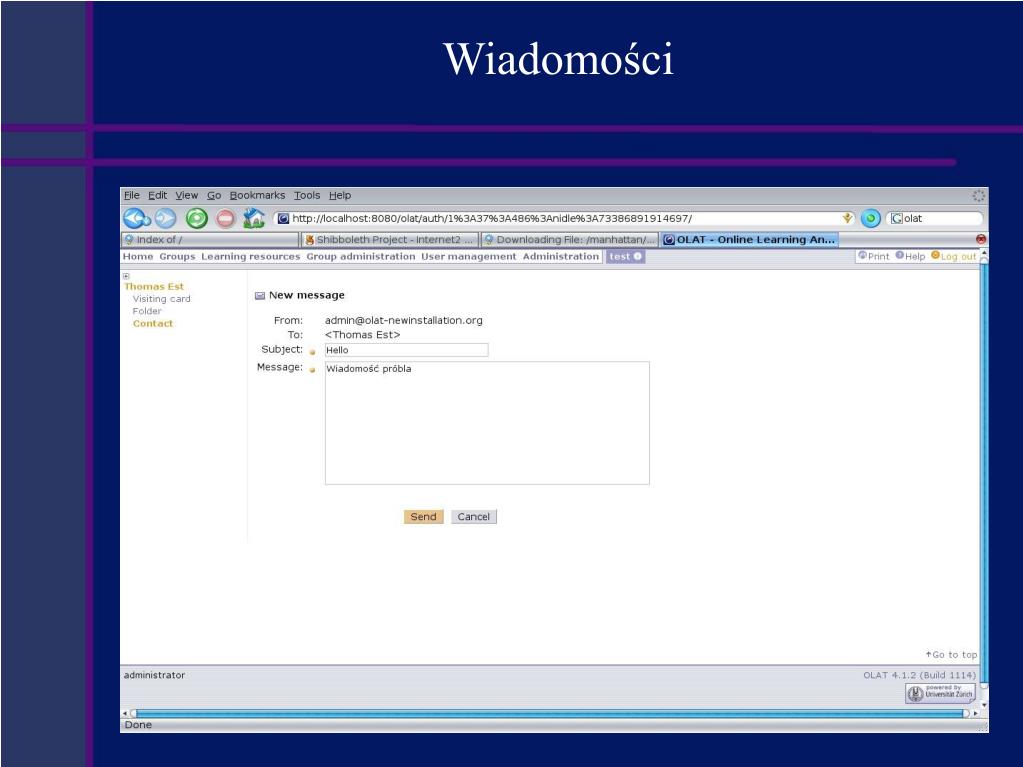This screenshot has width=1023, height=767.
Task: Click the recipient text <Thomas Est>
Action: (x=363, y=335)
